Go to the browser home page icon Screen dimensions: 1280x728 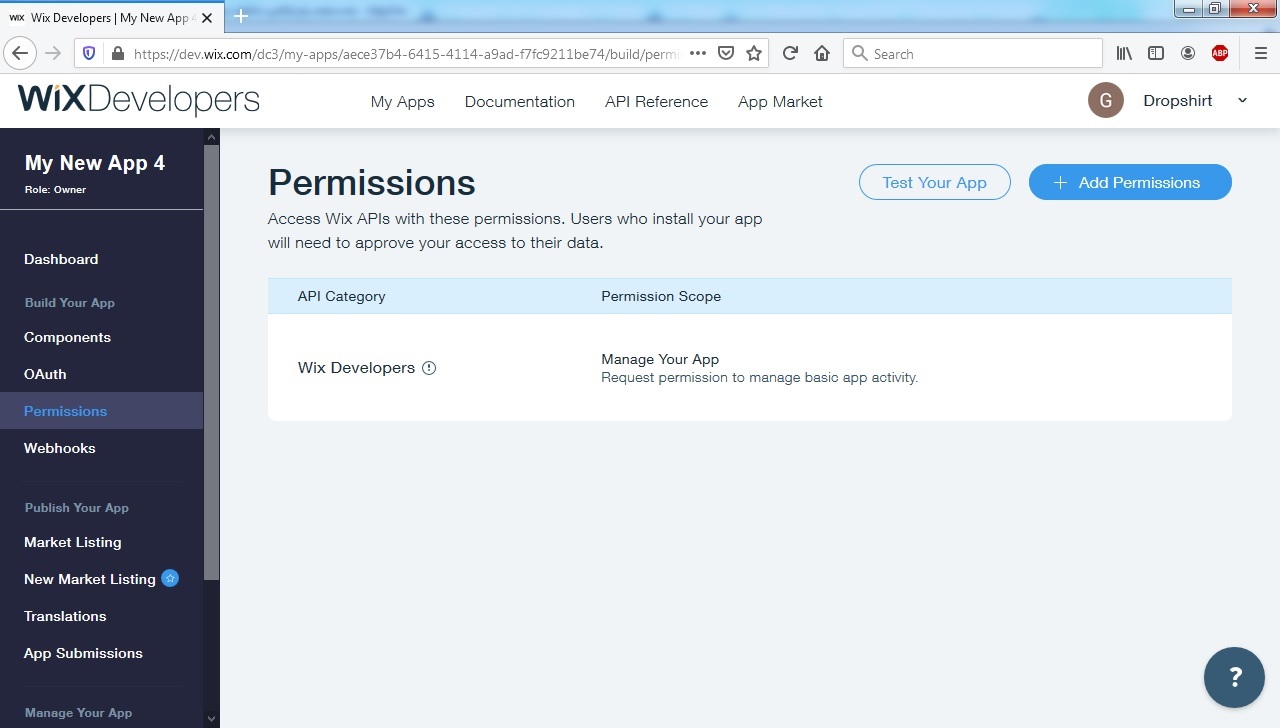[x=822, y=53]
